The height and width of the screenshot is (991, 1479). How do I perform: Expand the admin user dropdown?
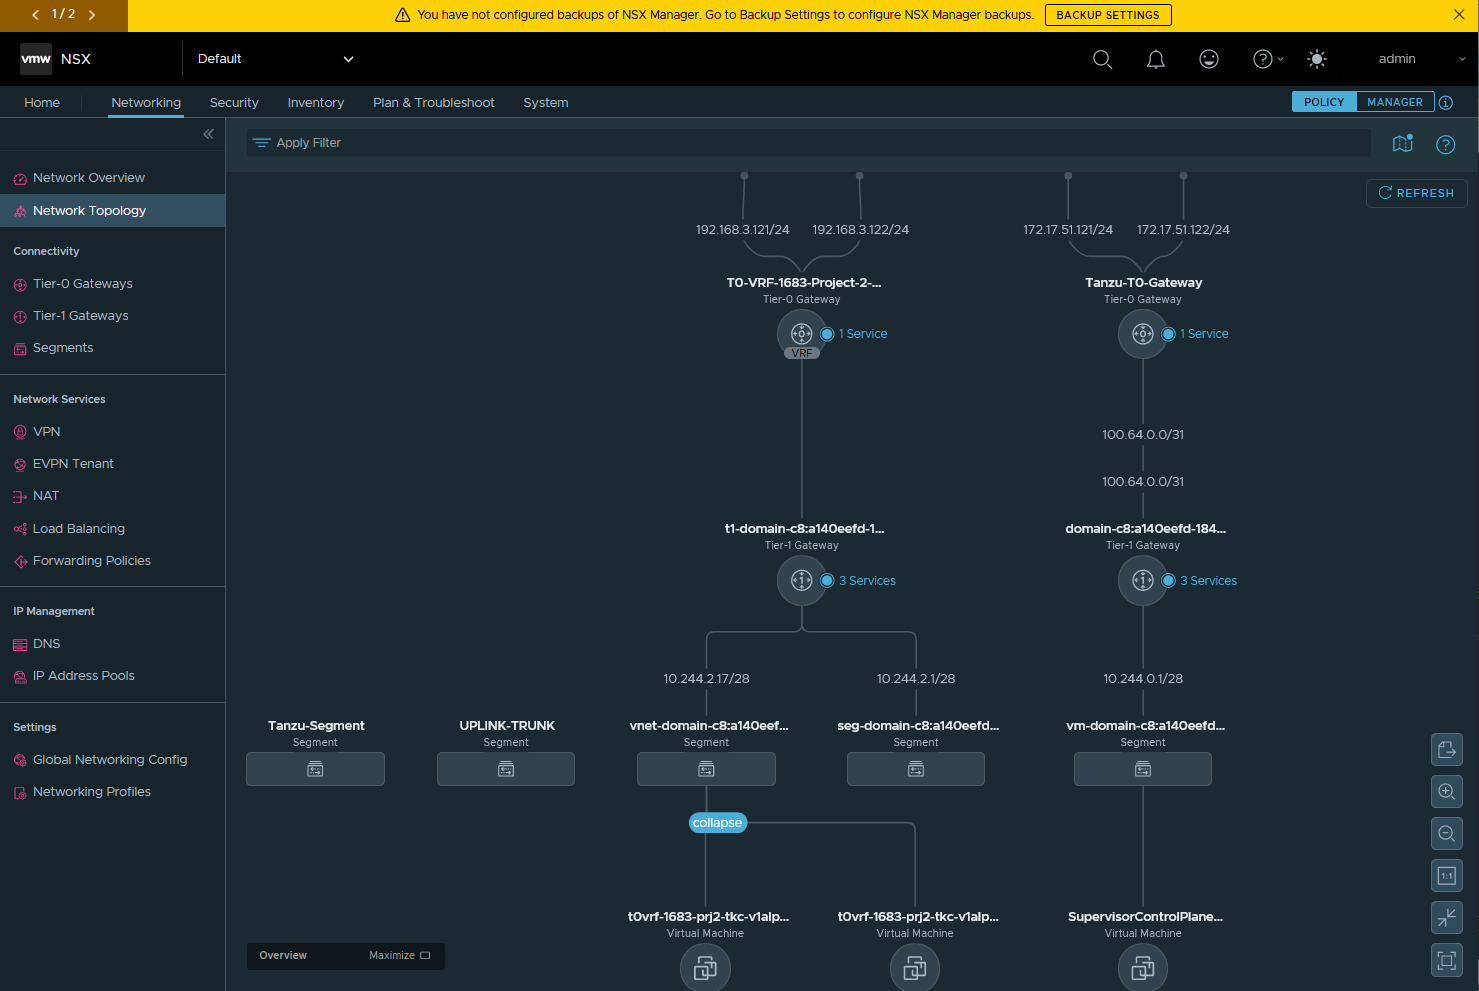point(1422,59)
